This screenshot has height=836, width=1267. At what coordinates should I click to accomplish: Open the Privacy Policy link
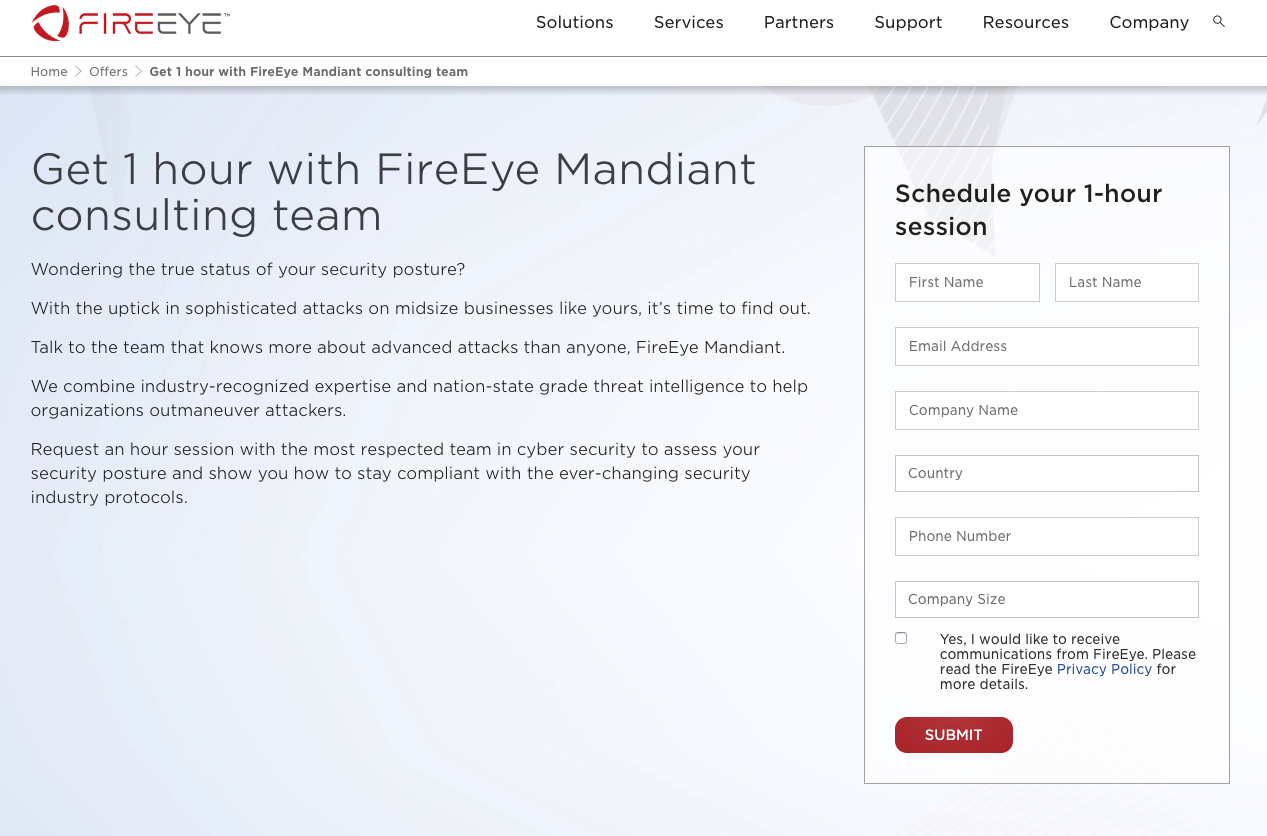click(x=1104, y=669)
